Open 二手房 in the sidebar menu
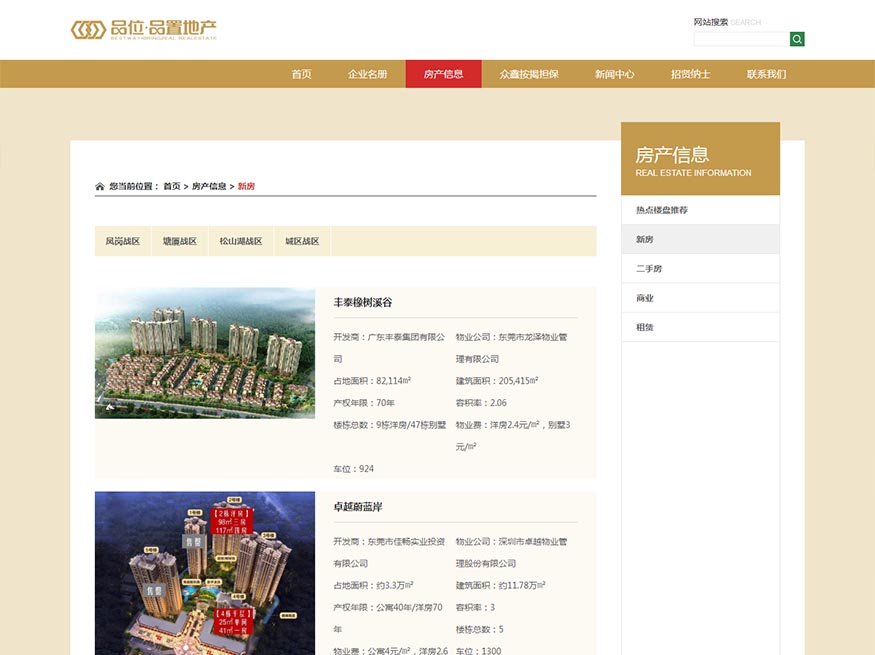Image resolution: width=875 pixels, height=655 pixels. pos(700,268)
